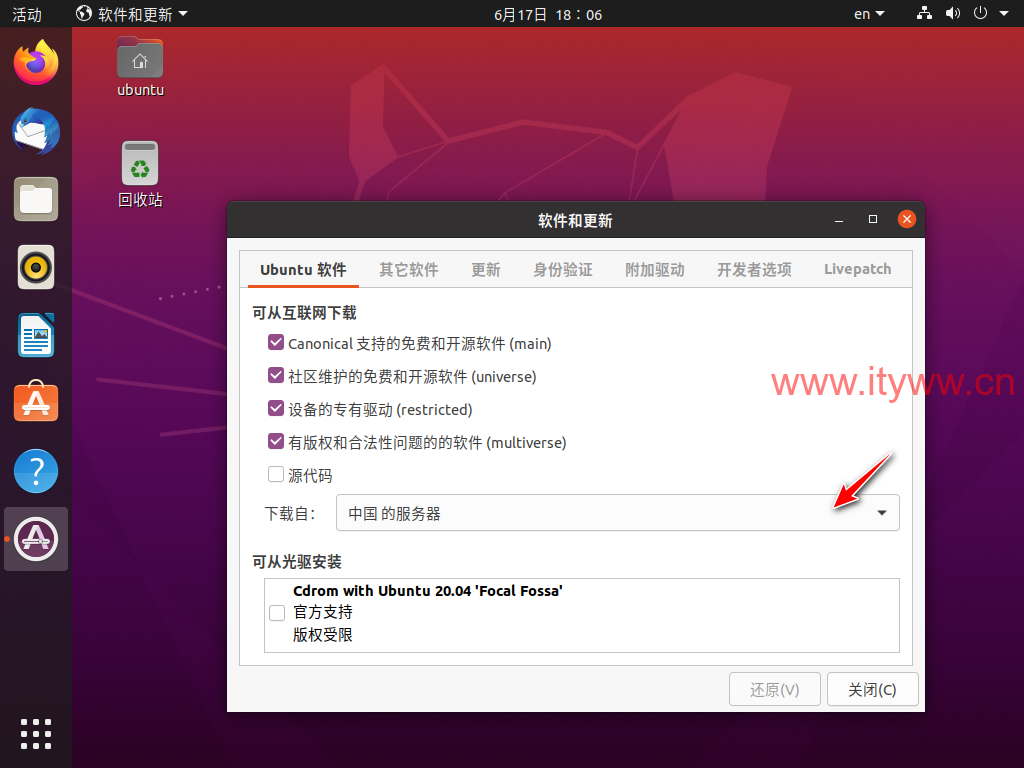1024x768 pixels.
Task: Open the ubuntu home folder desktop icon
Action: click(140, 67)
